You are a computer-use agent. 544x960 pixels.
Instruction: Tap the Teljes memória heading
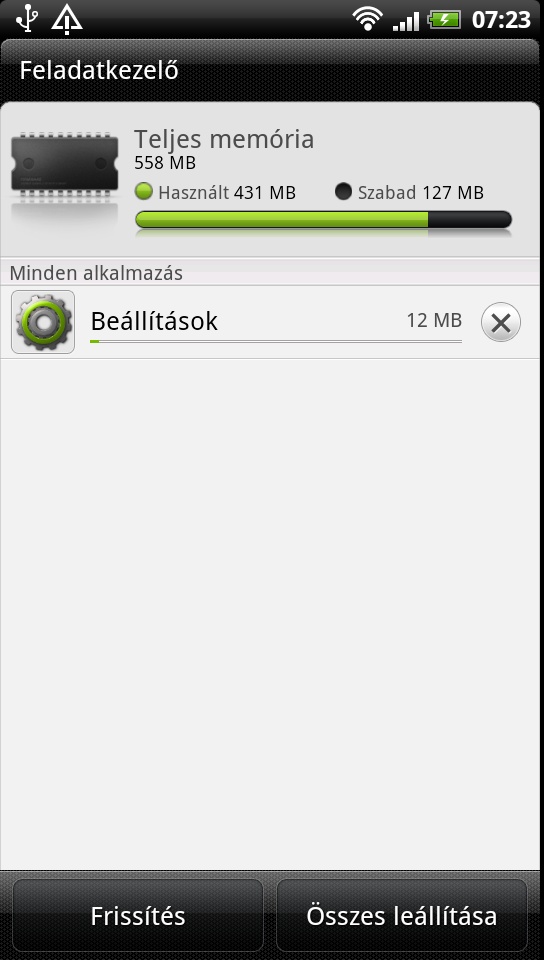(224, 139)
